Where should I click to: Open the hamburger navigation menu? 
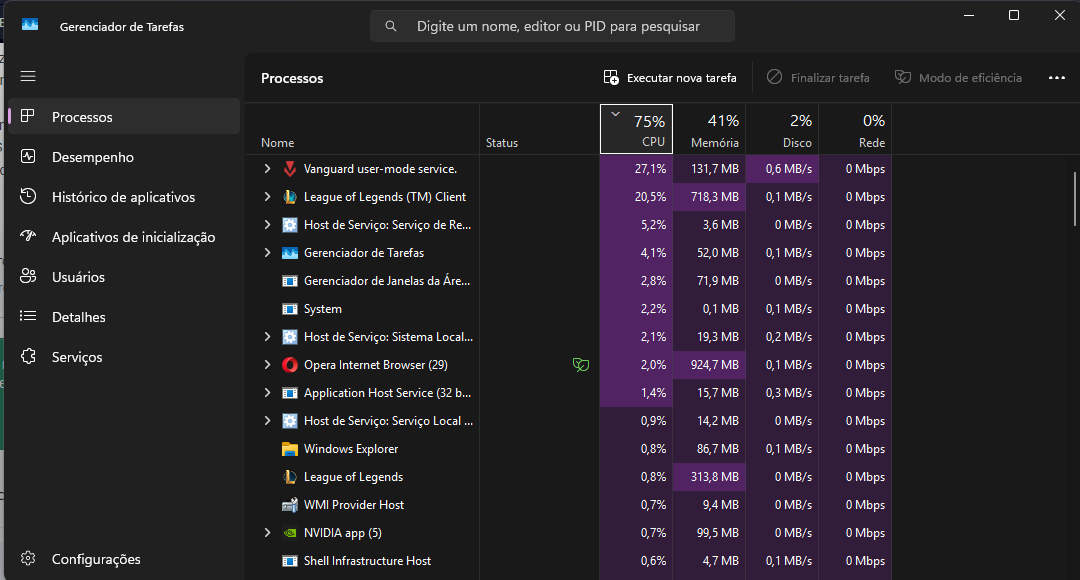point(28,76)
